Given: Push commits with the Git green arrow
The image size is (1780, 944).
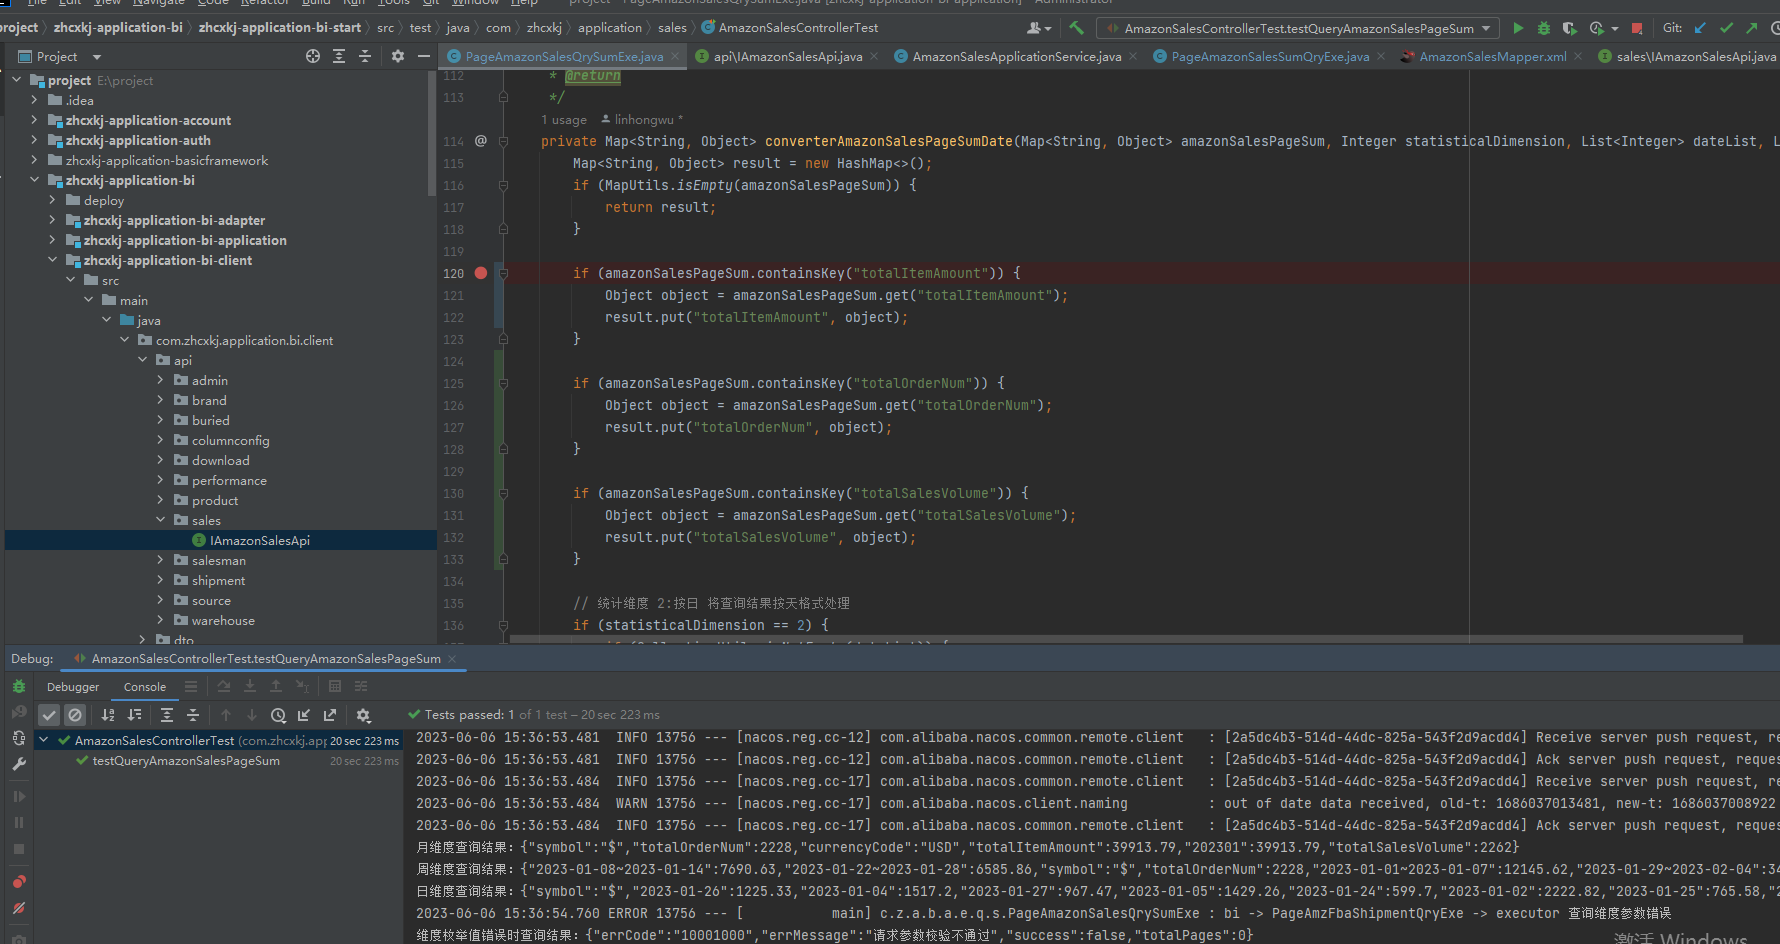Looking at the screenshot, I should click(x=1752, y=28).
